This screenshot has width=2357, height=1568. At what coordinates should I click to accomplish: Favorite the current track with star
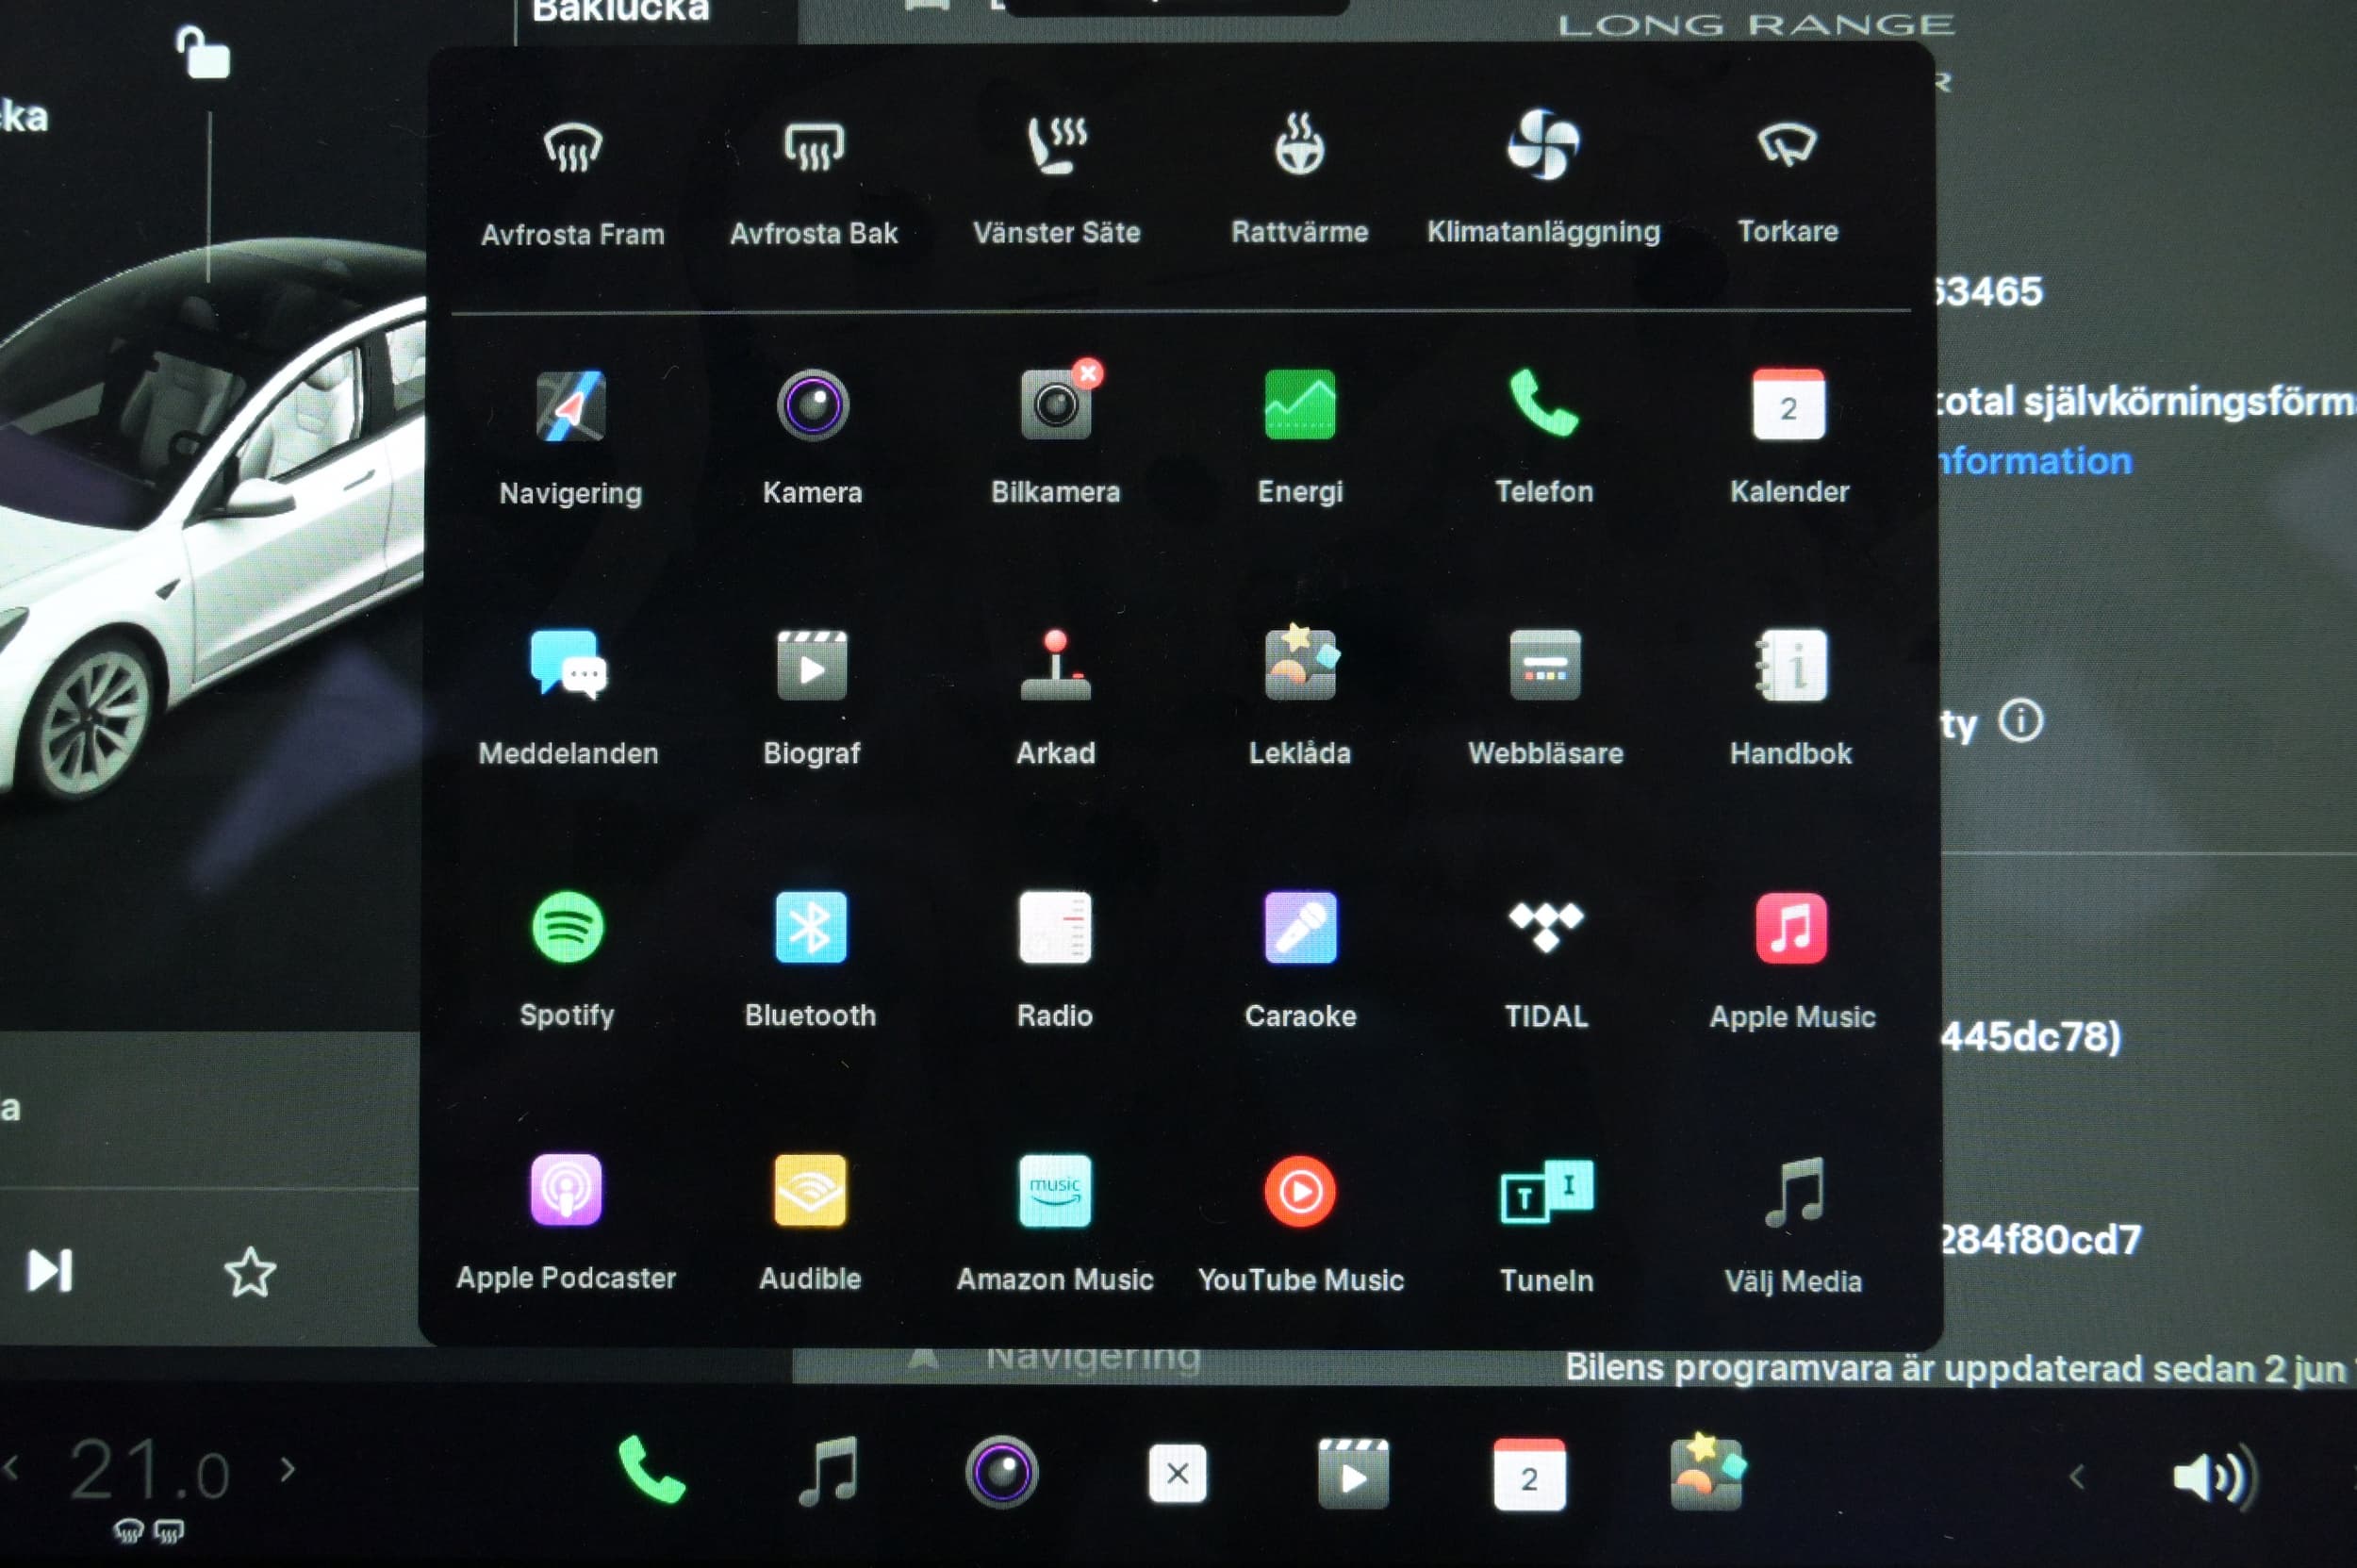(249, 1272)
